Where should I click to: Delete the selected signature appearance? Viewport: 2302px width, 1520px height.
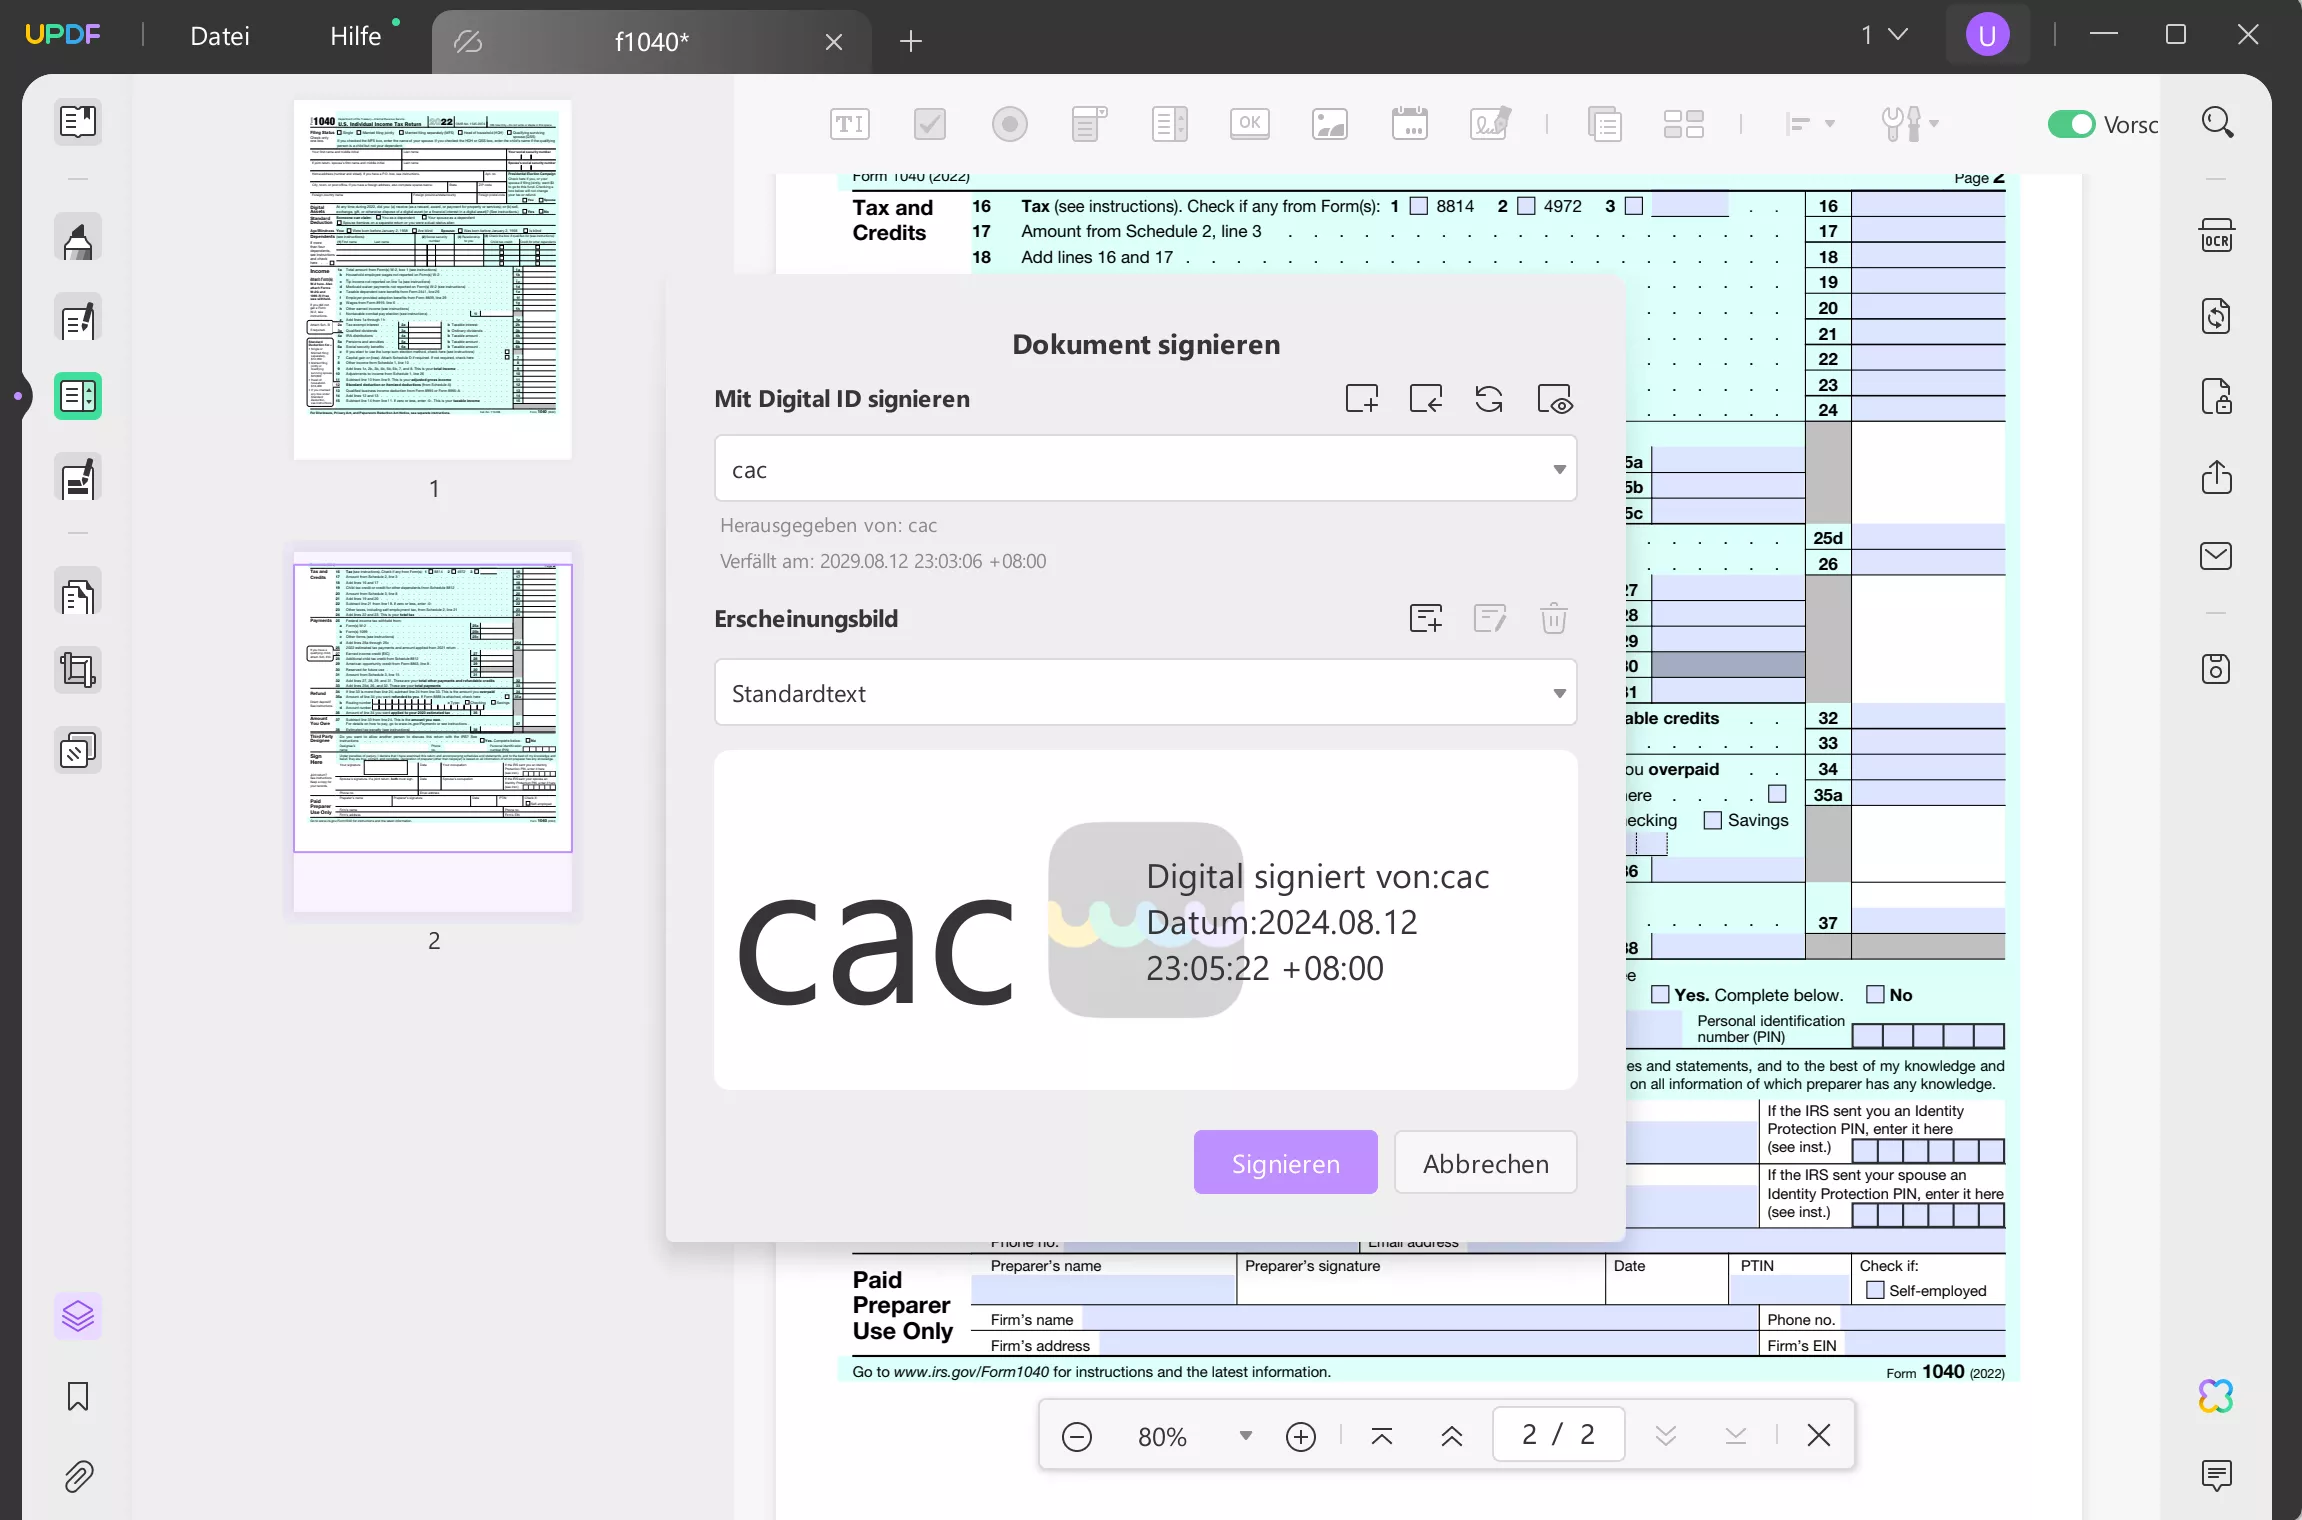(x=1552, y=618)
